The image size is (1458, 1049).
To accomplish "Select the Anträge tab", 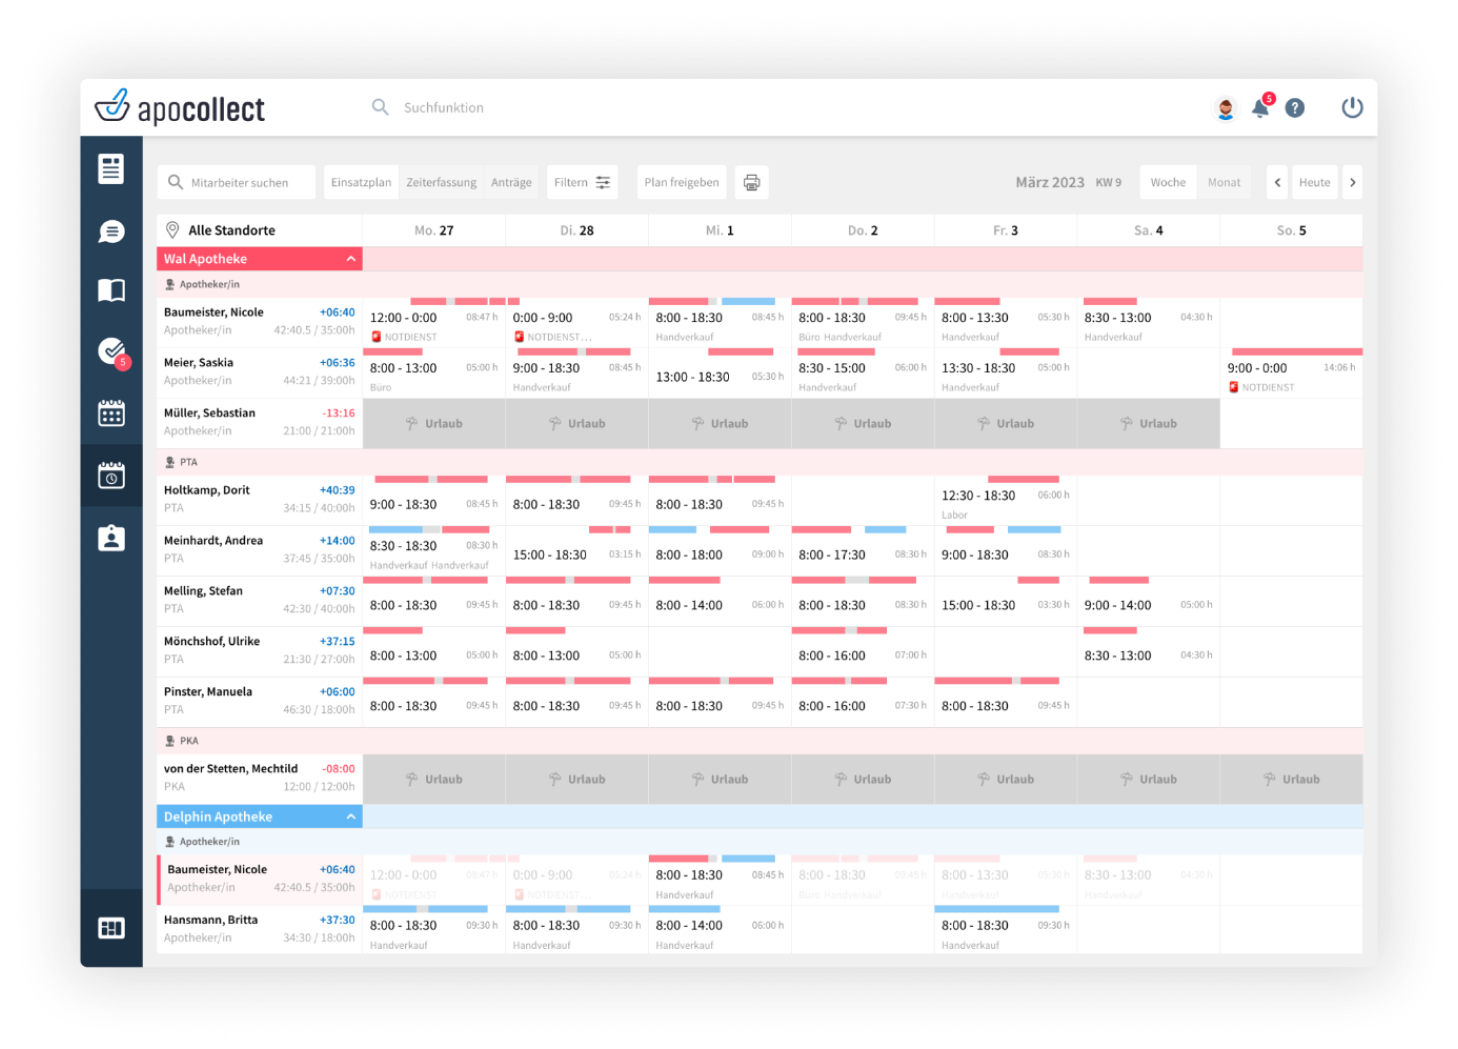I will click(x=511, y=182).
